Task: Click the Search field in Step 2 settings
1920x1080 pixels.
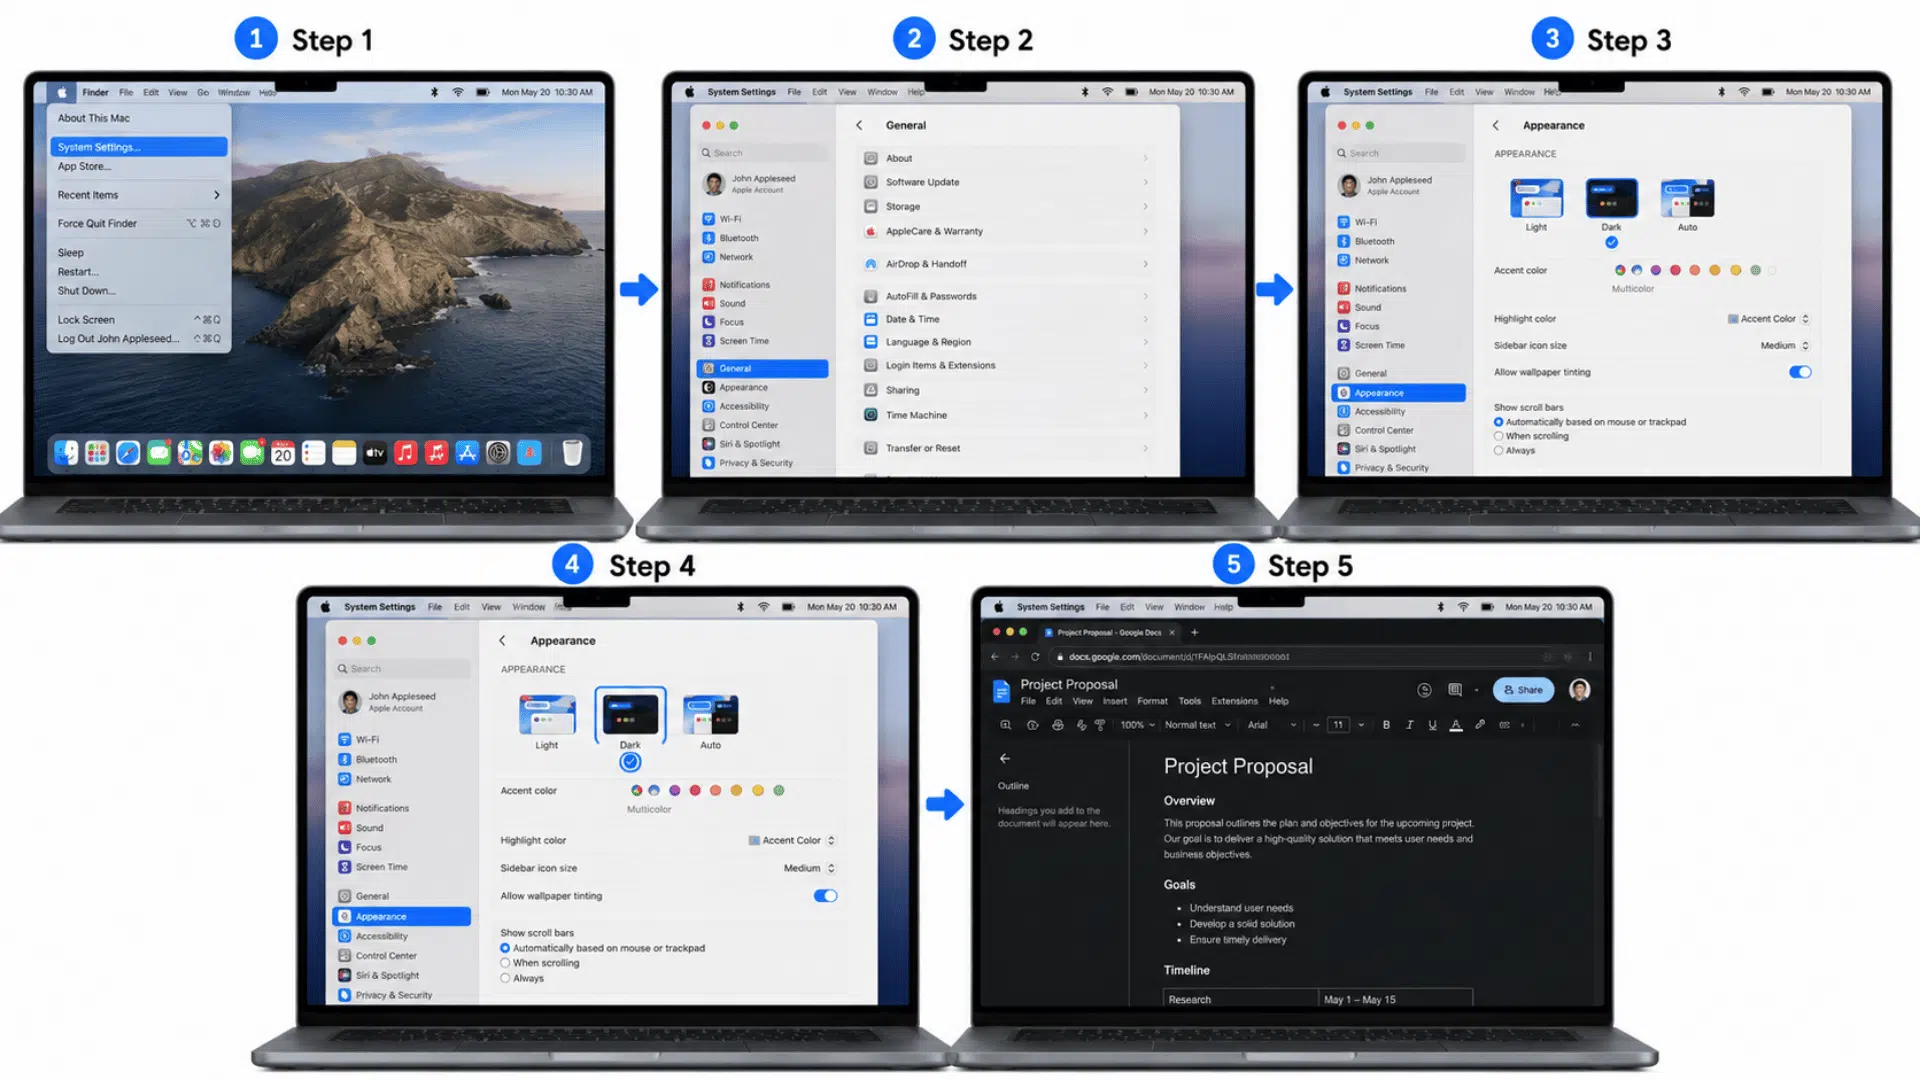Action: 763,153
